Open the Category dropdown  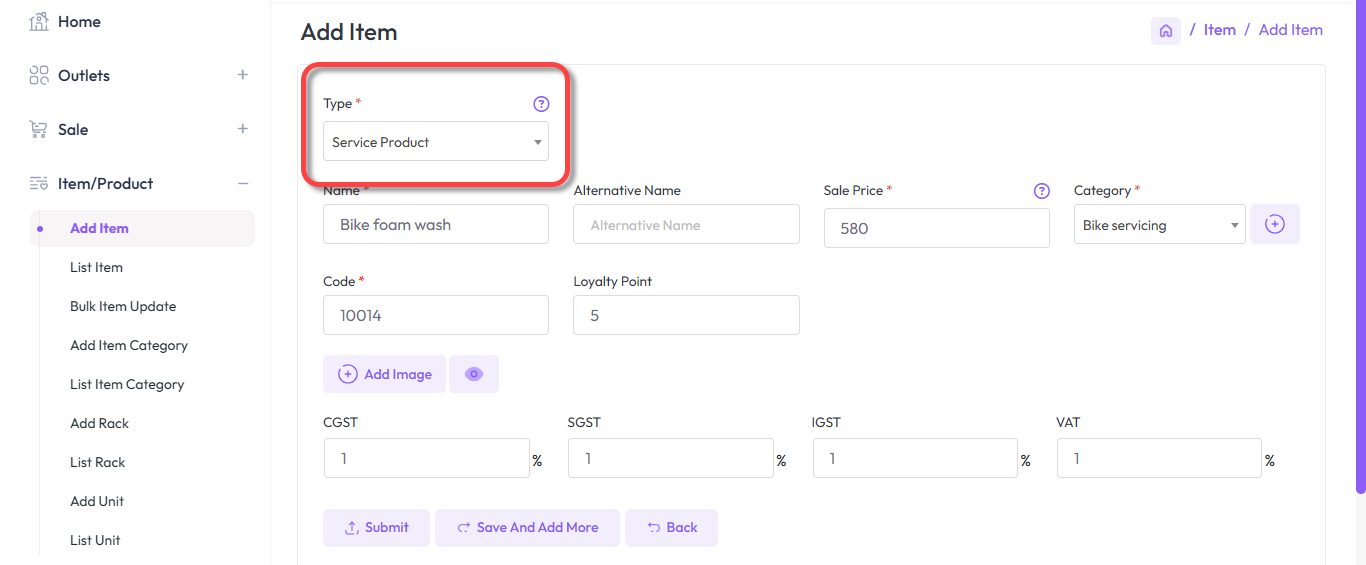pyautogui.click(x=1159, y=225)
